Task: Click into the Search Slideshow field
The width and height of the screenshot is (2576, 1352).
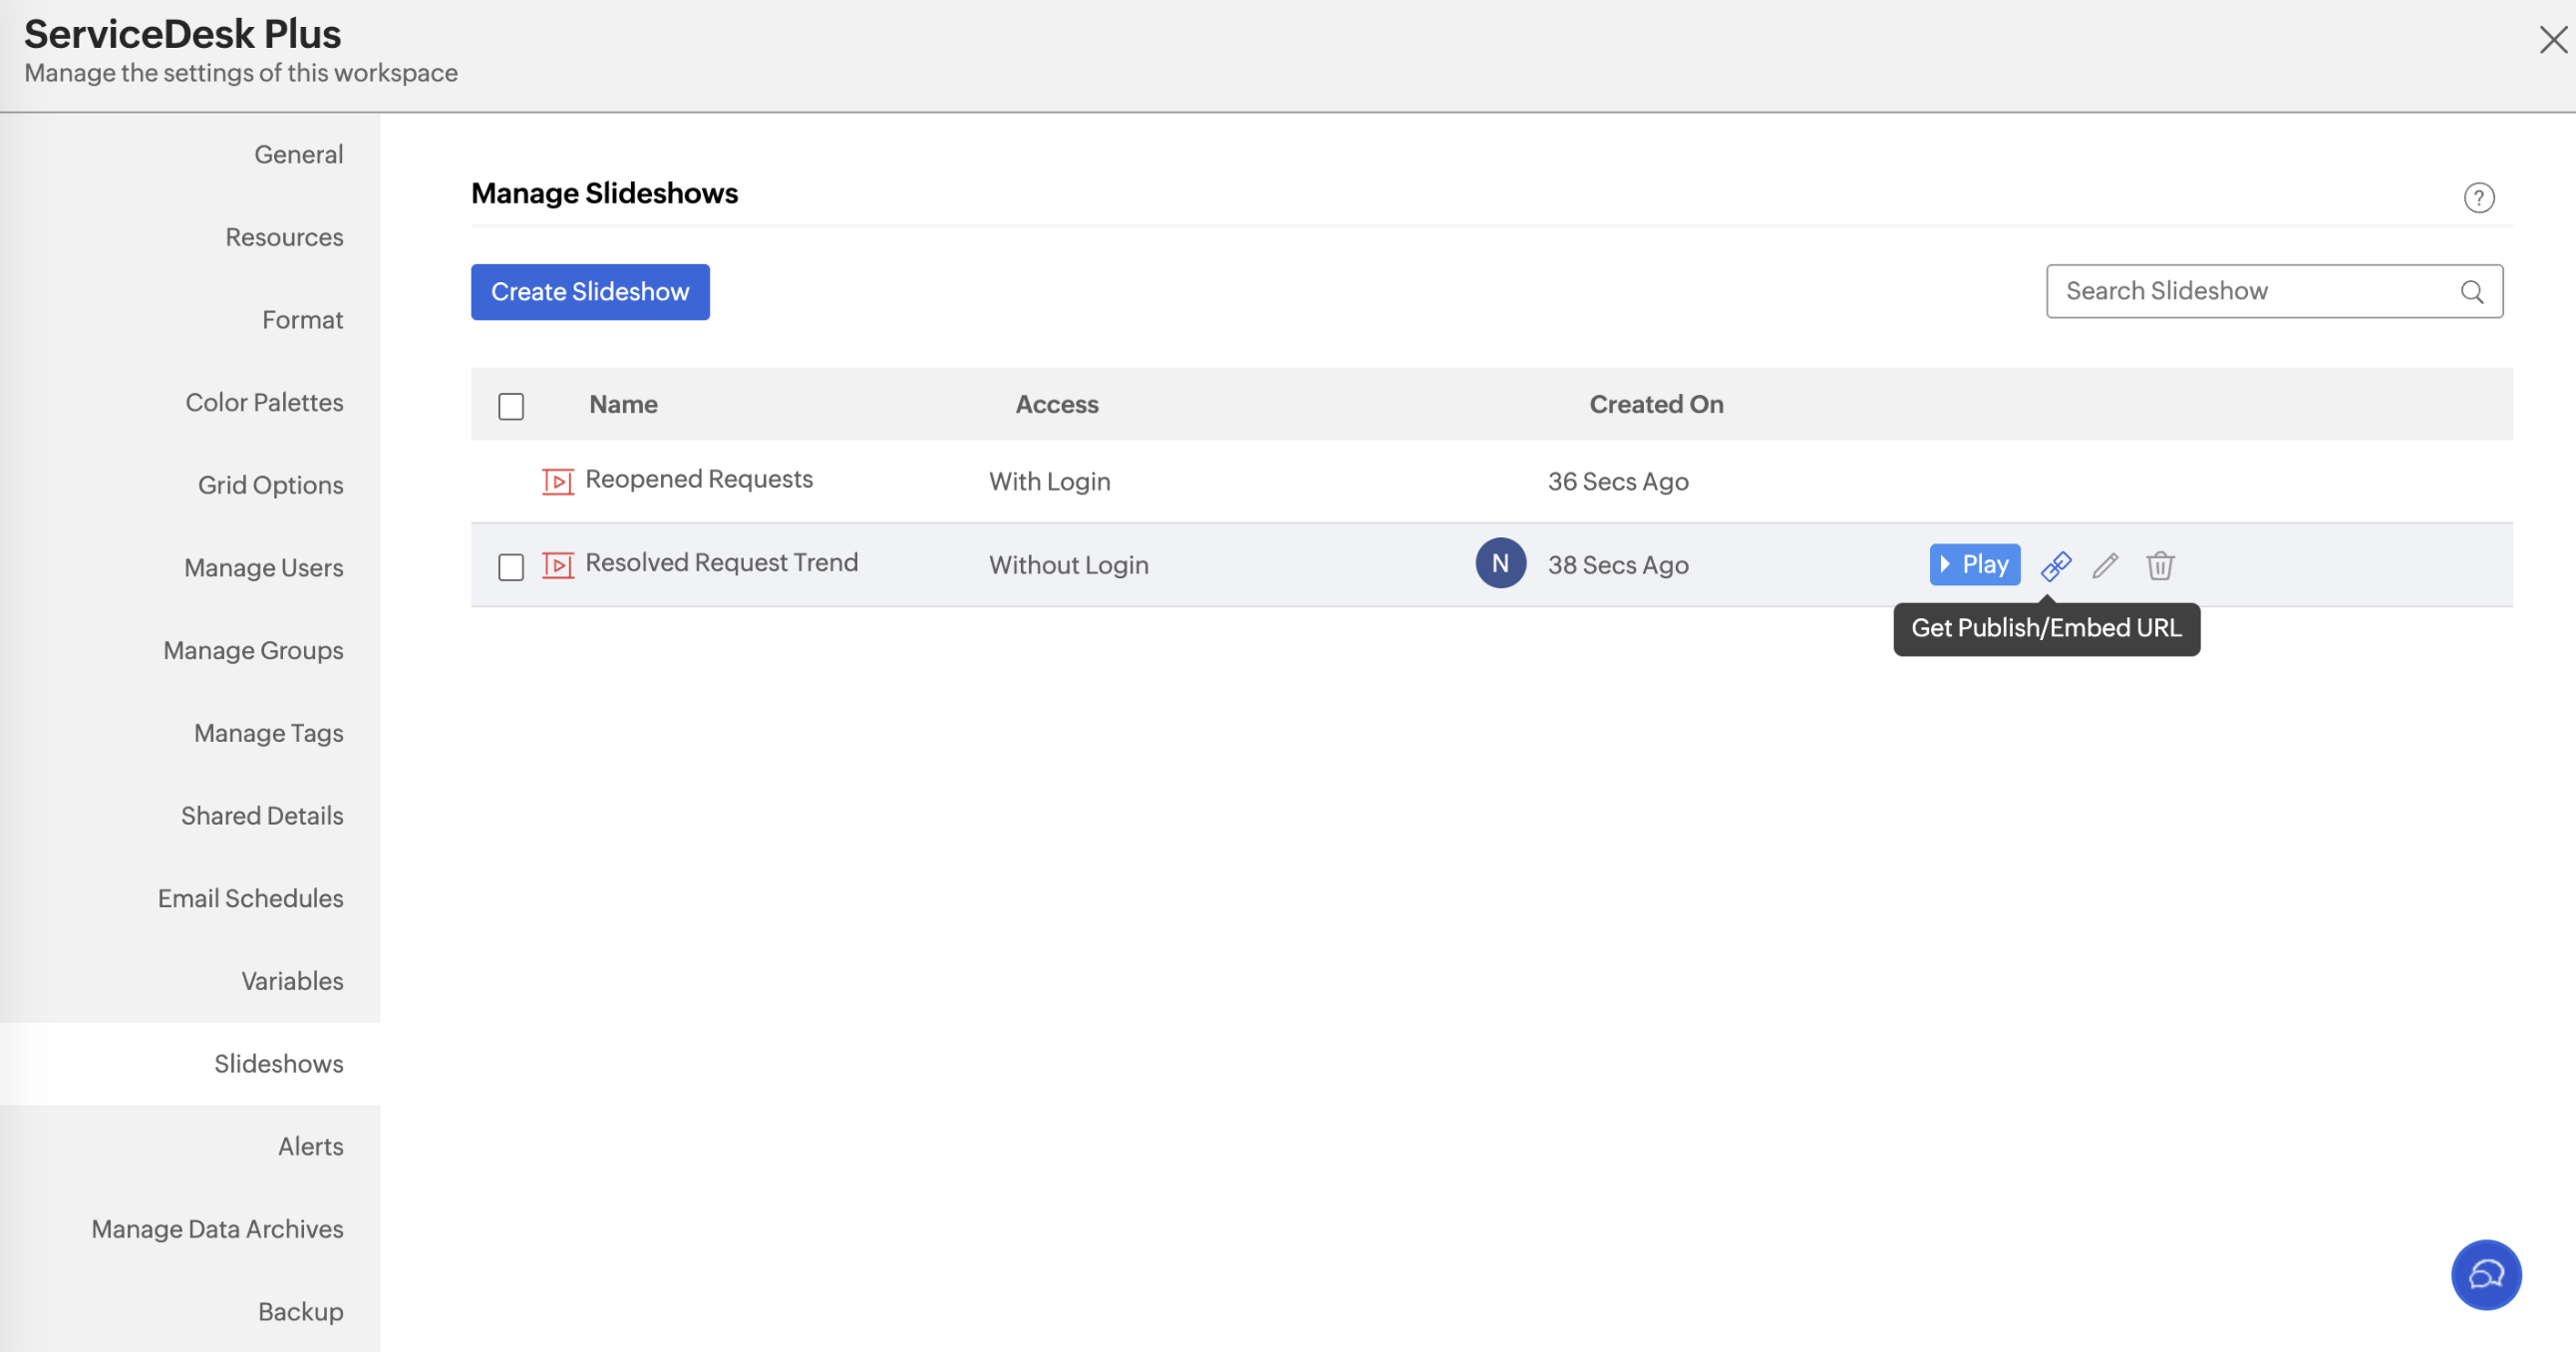Action: pyautogui.click(x=2250, y=292)
